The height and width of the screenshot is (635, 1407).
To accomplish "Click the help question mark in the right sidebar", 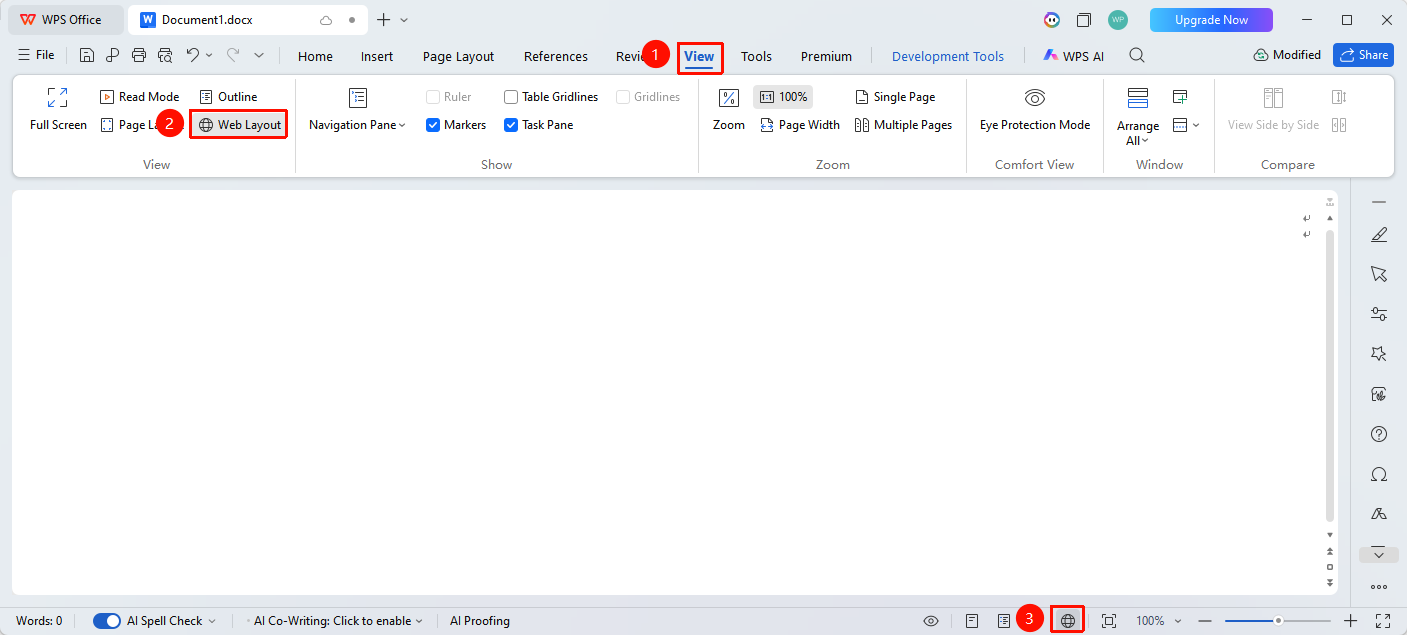I will [1379, 434].
